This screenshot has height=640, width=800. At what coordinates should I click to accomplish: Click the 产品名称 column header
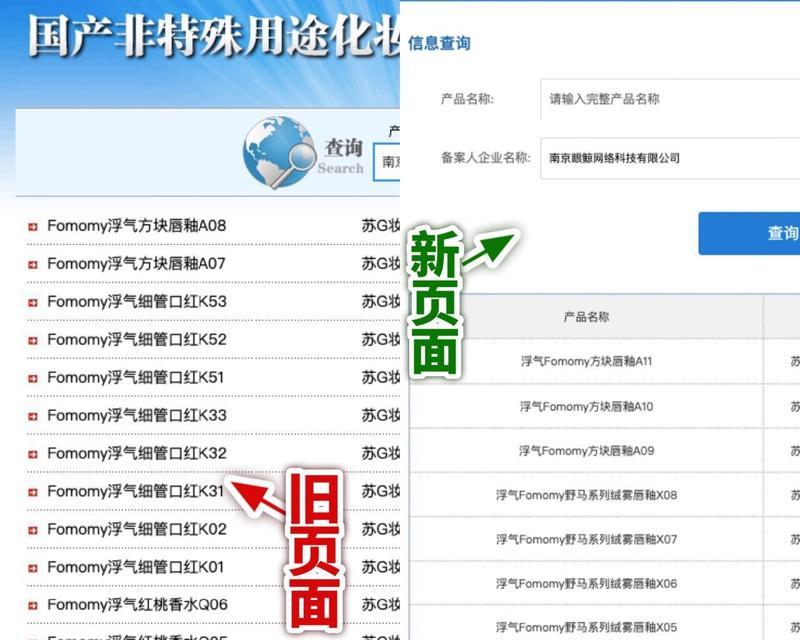point(586,317)
